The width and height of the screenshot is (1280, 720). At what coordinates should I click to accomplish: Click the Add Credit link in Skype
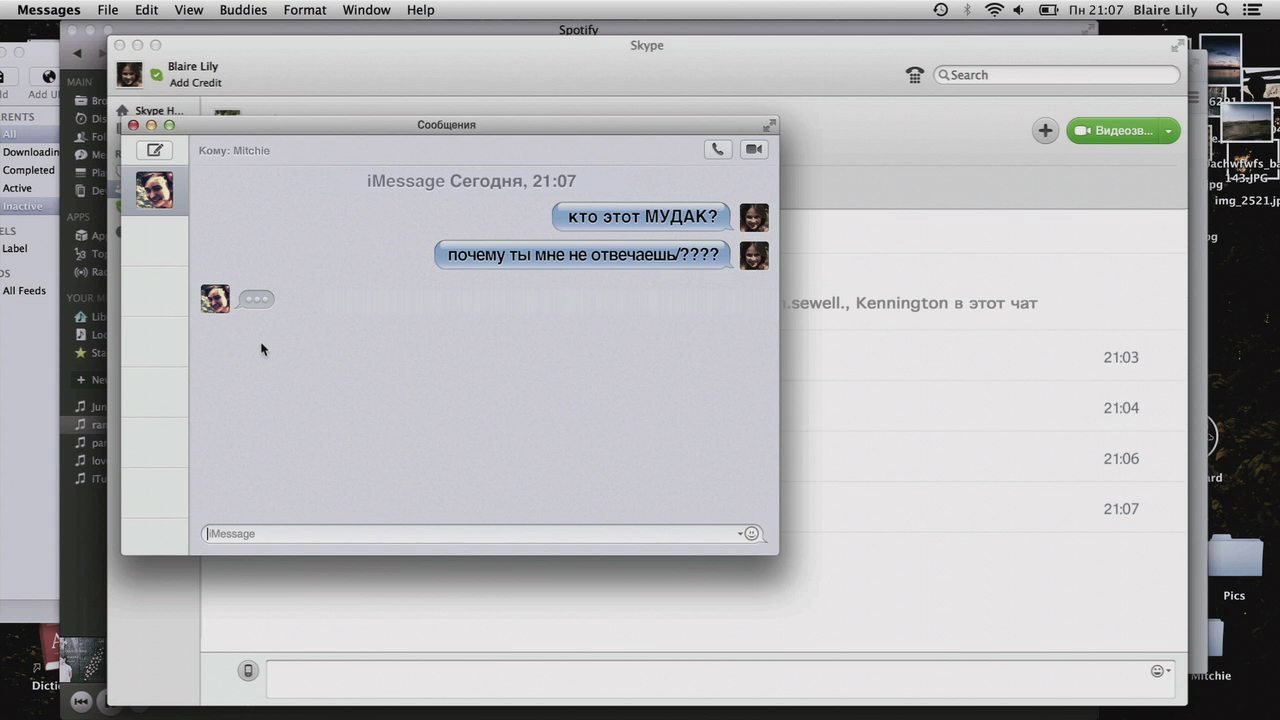[x=195, y=83]
